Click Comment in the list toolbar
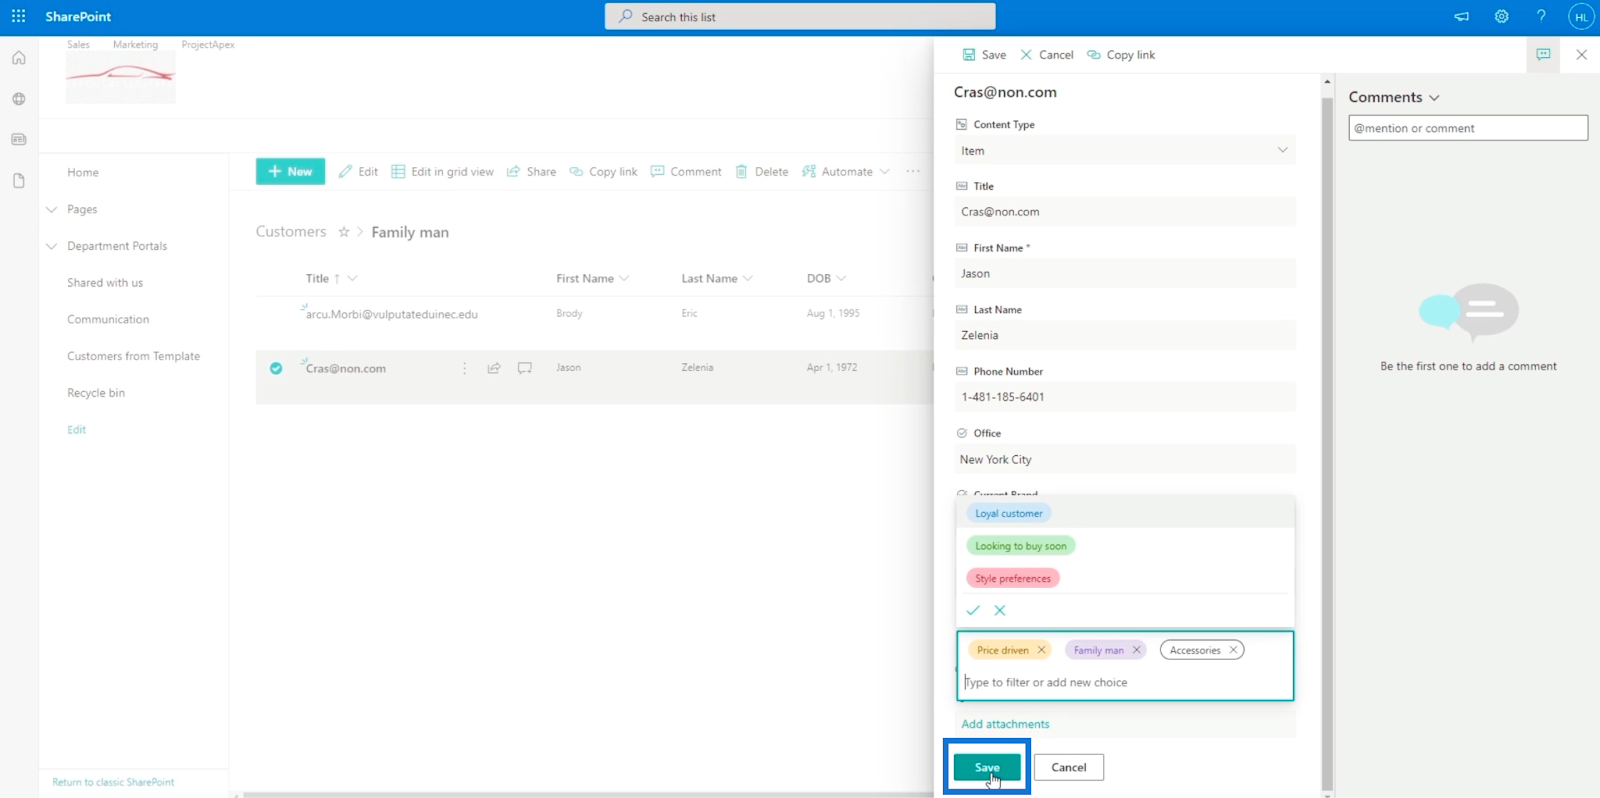 coord(686,172)
